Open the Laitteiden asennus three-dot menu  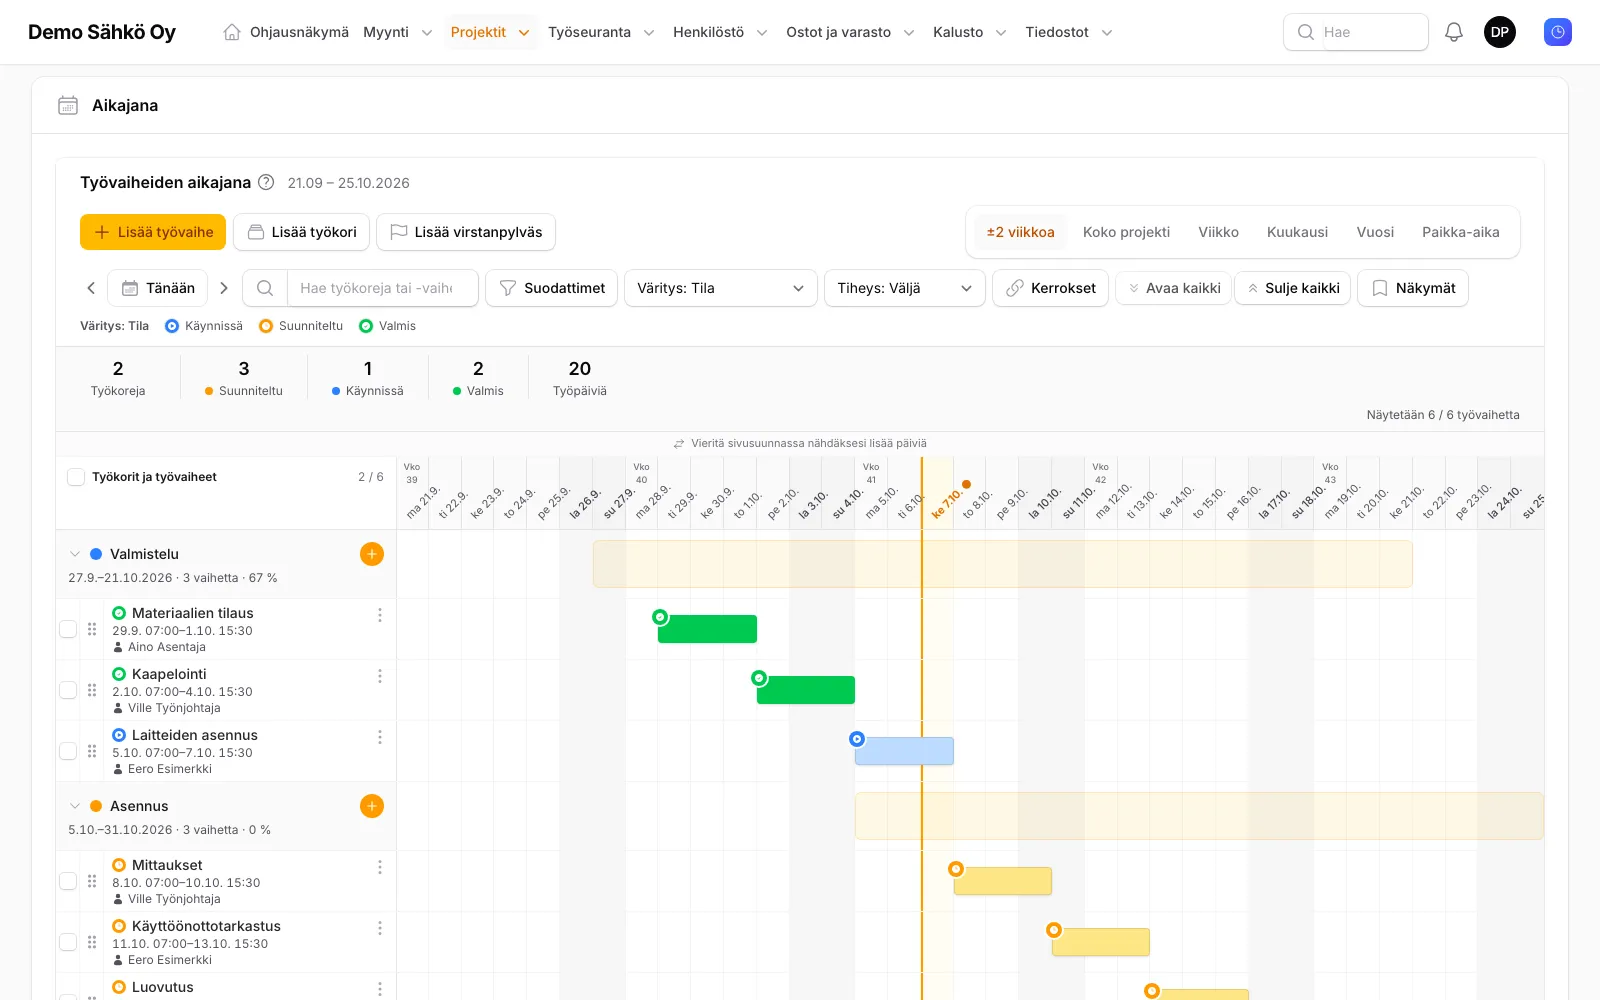(380, 737)
